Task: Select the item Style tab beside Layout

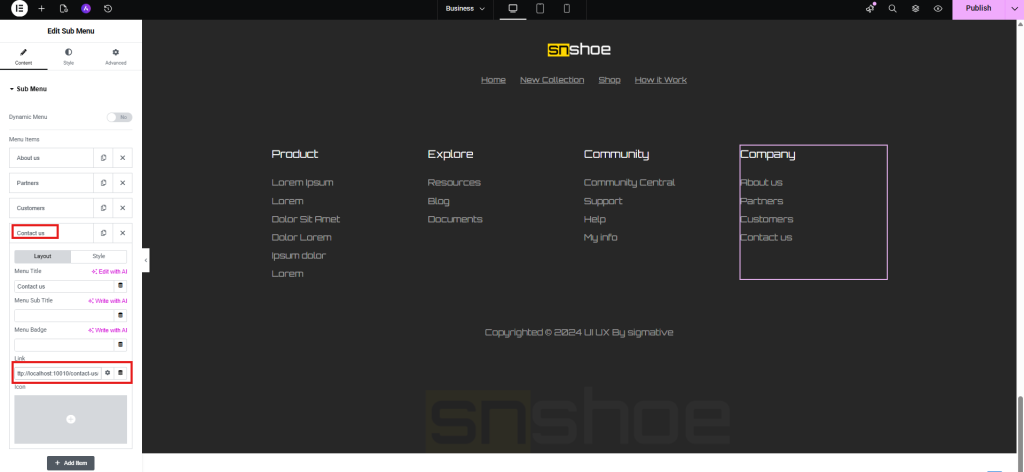Action: click(99, 257)
